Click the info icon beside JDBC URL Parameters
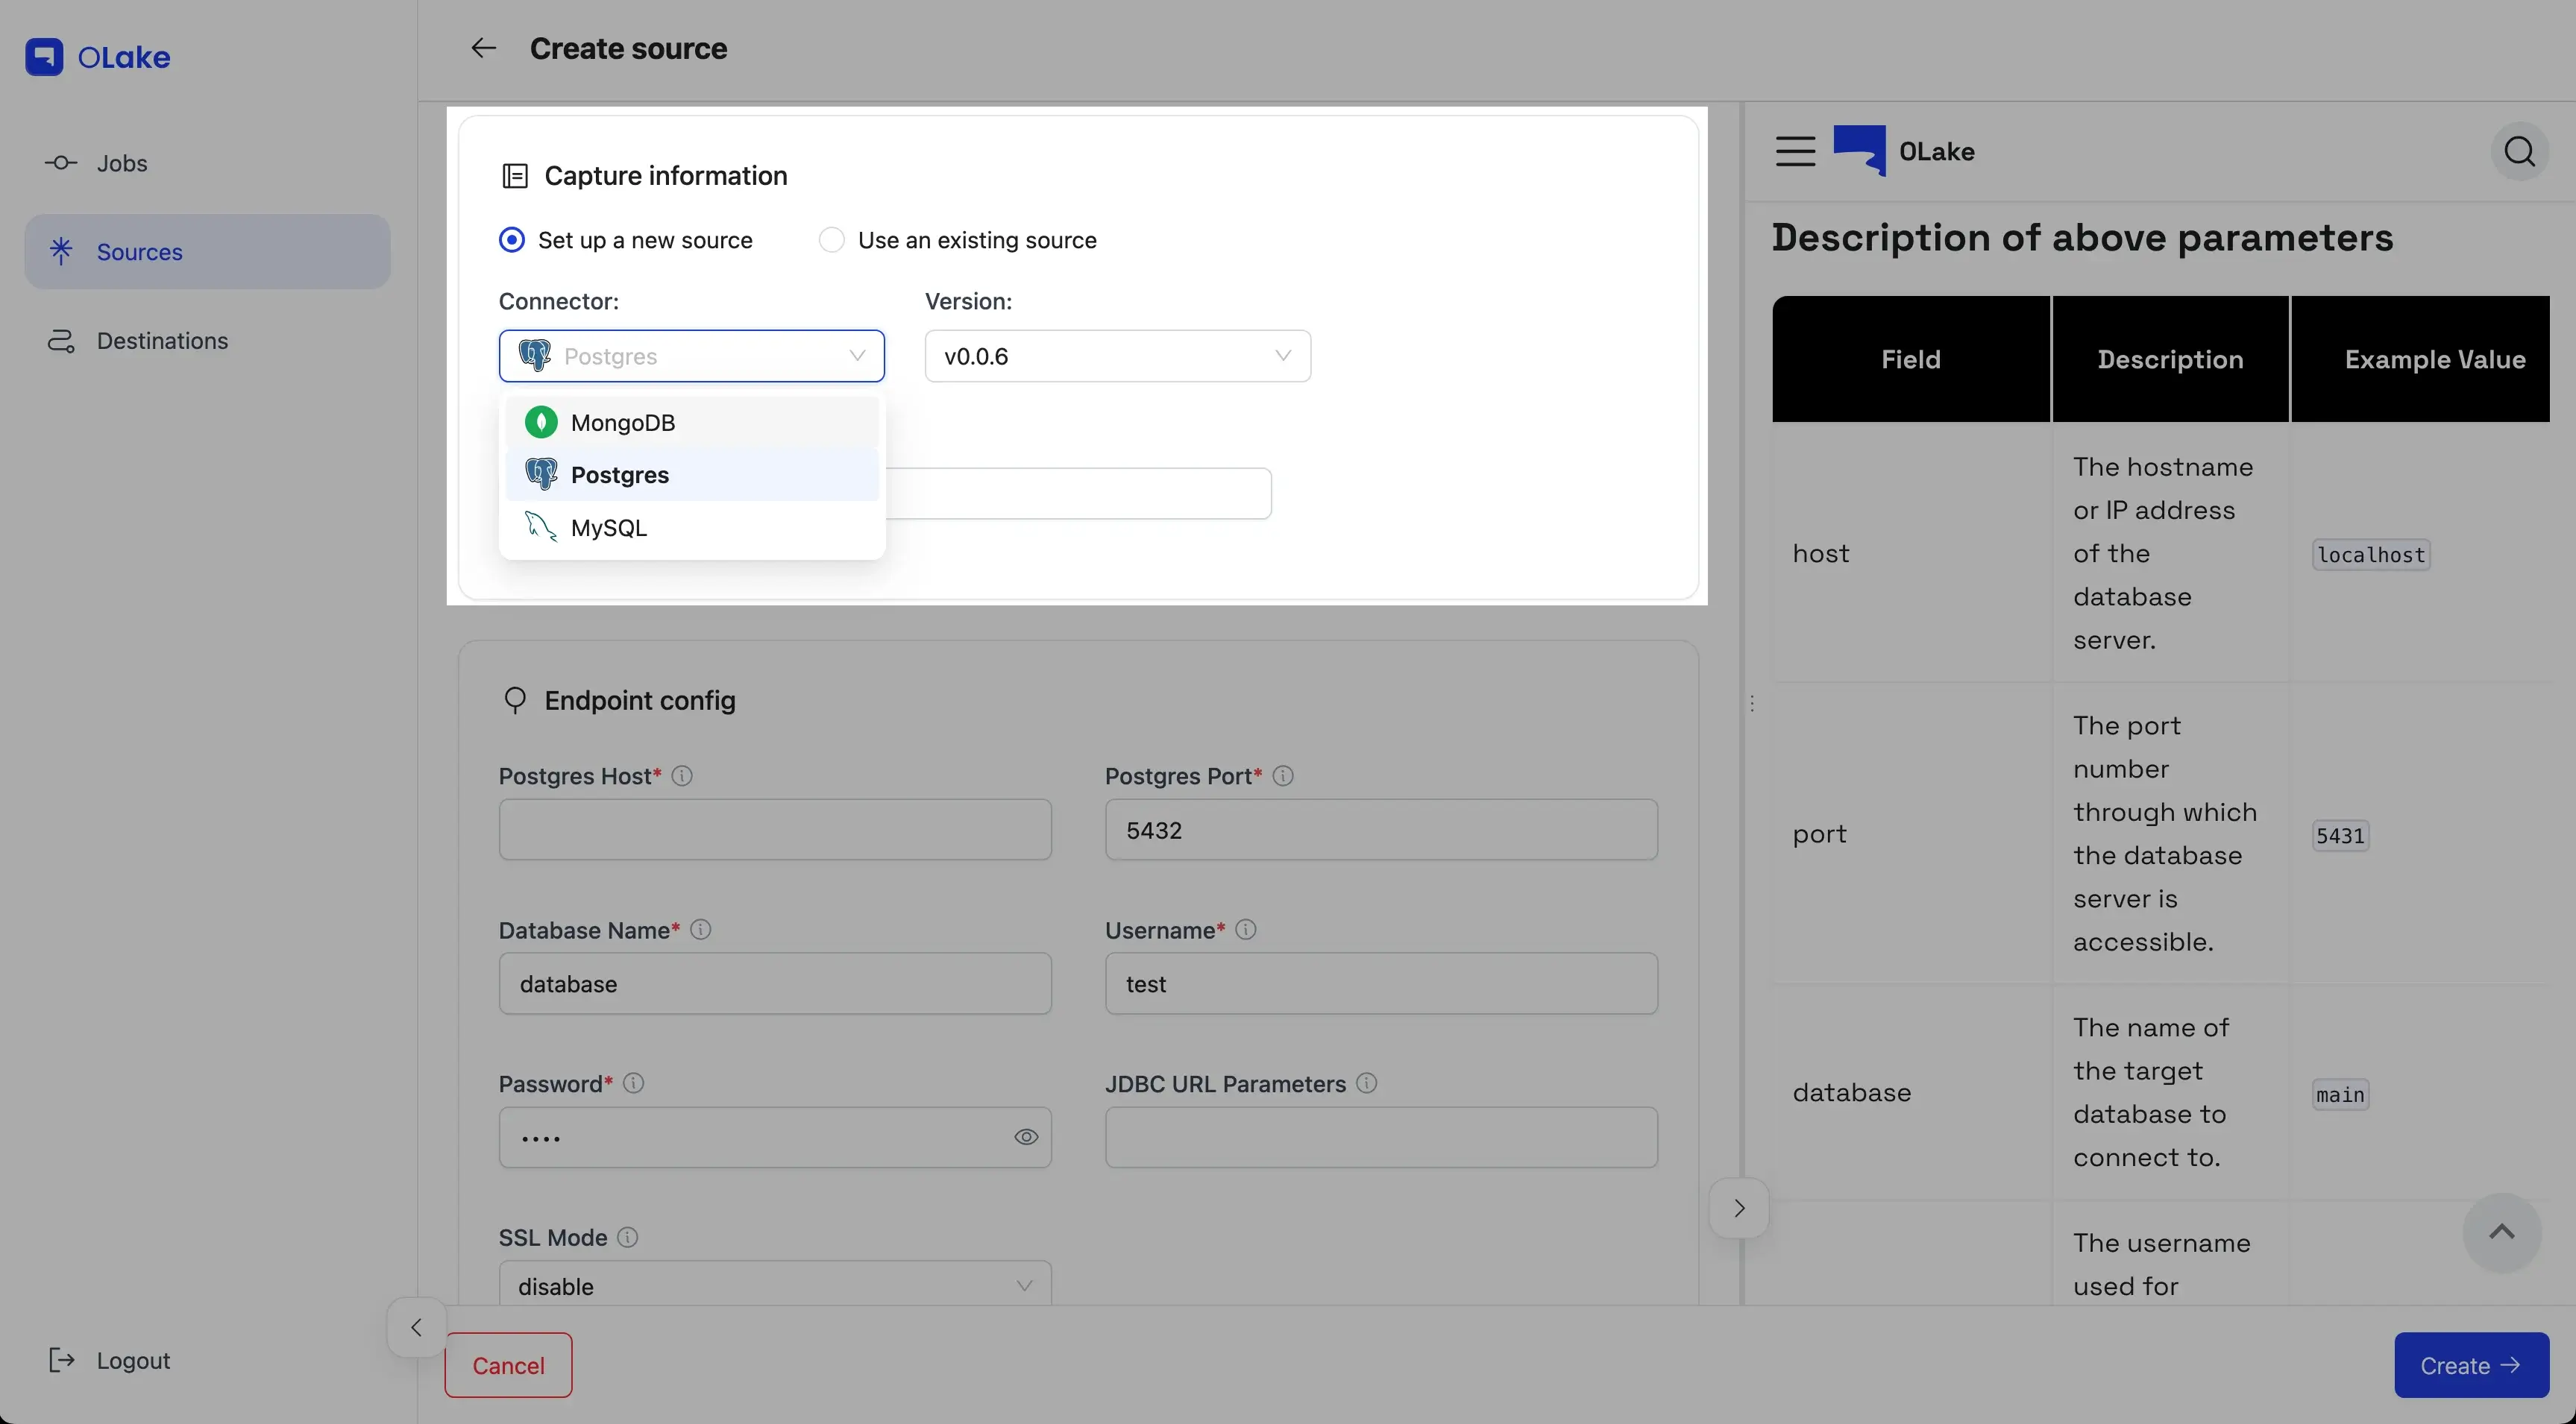 tap(1367, 1083)
